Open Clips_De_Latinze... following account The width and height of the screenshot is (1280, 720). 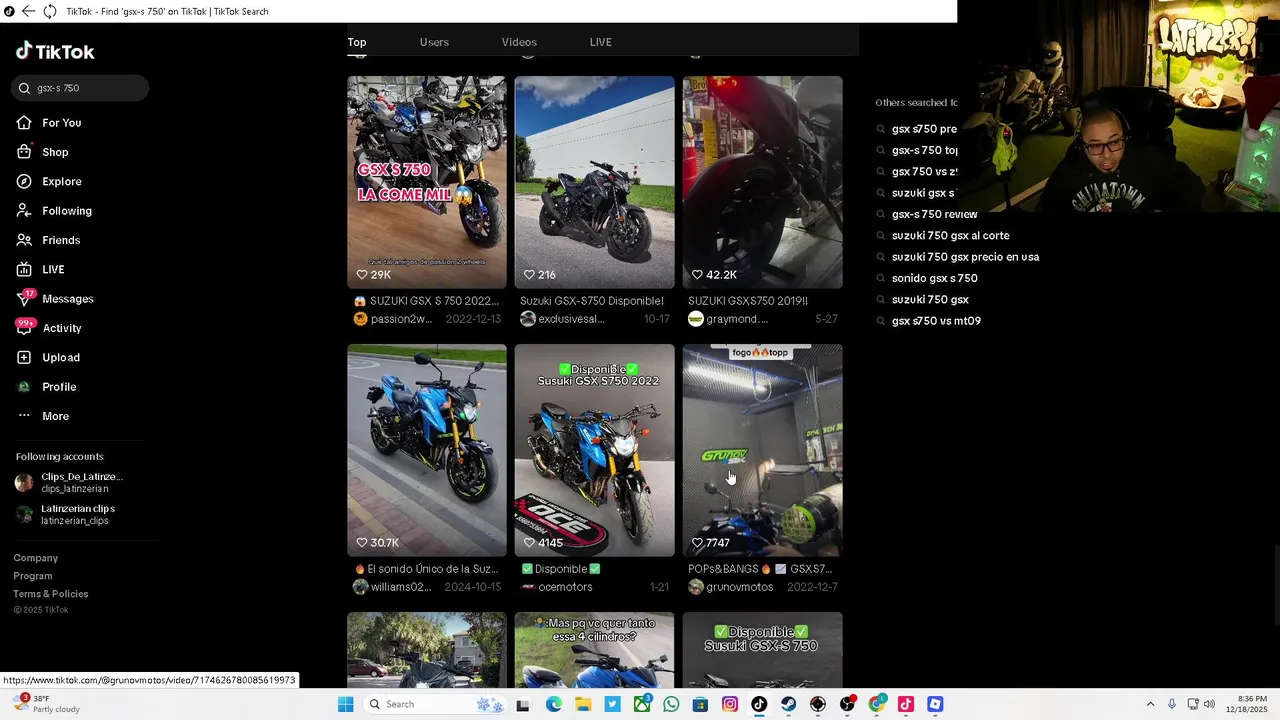(70, 482)
